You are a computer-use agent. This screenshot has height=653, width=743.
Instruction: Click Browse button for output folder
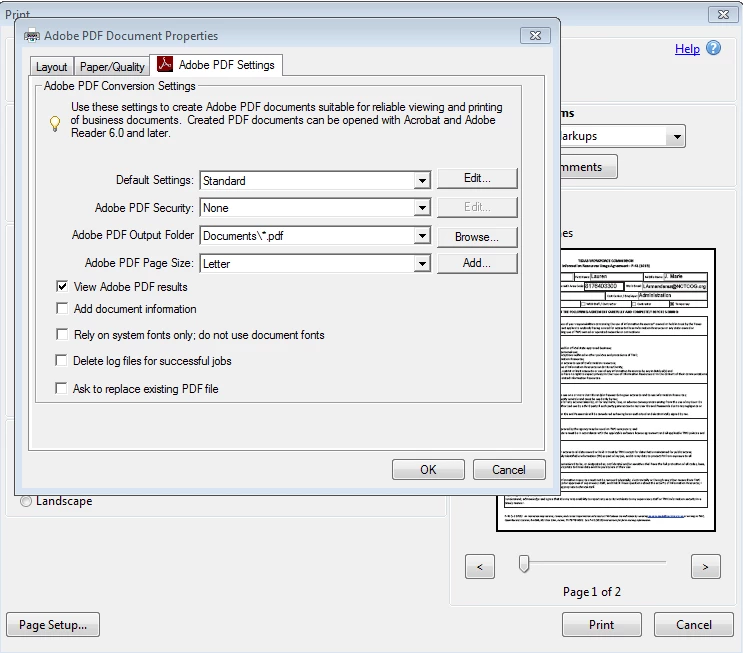click(477, 236)
